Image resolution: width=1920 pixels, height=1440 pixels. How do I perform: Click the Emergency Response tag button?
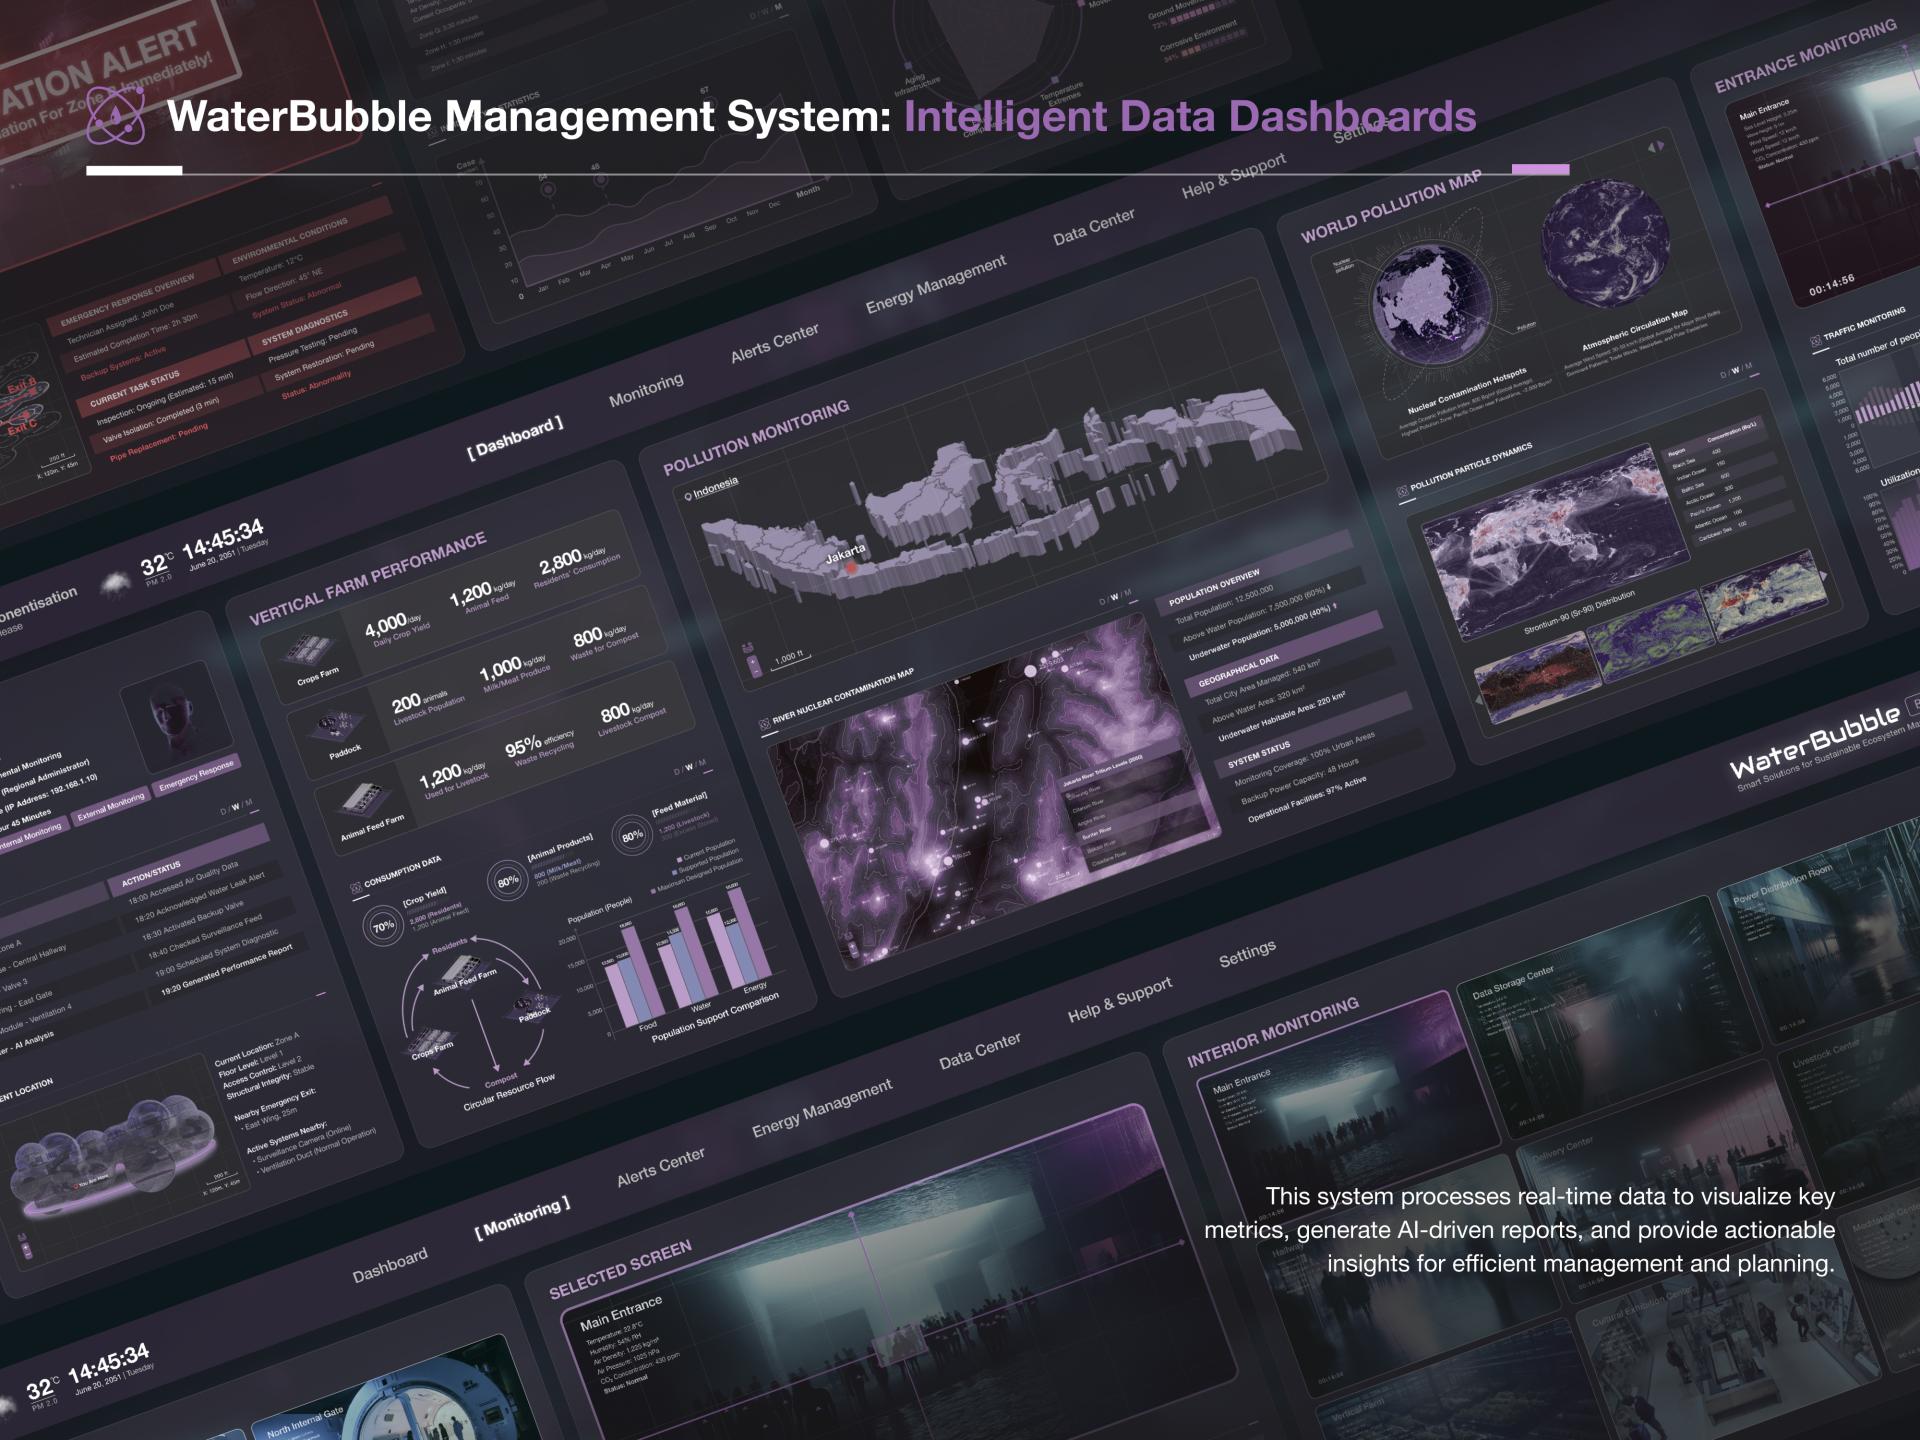pos(196,776)
